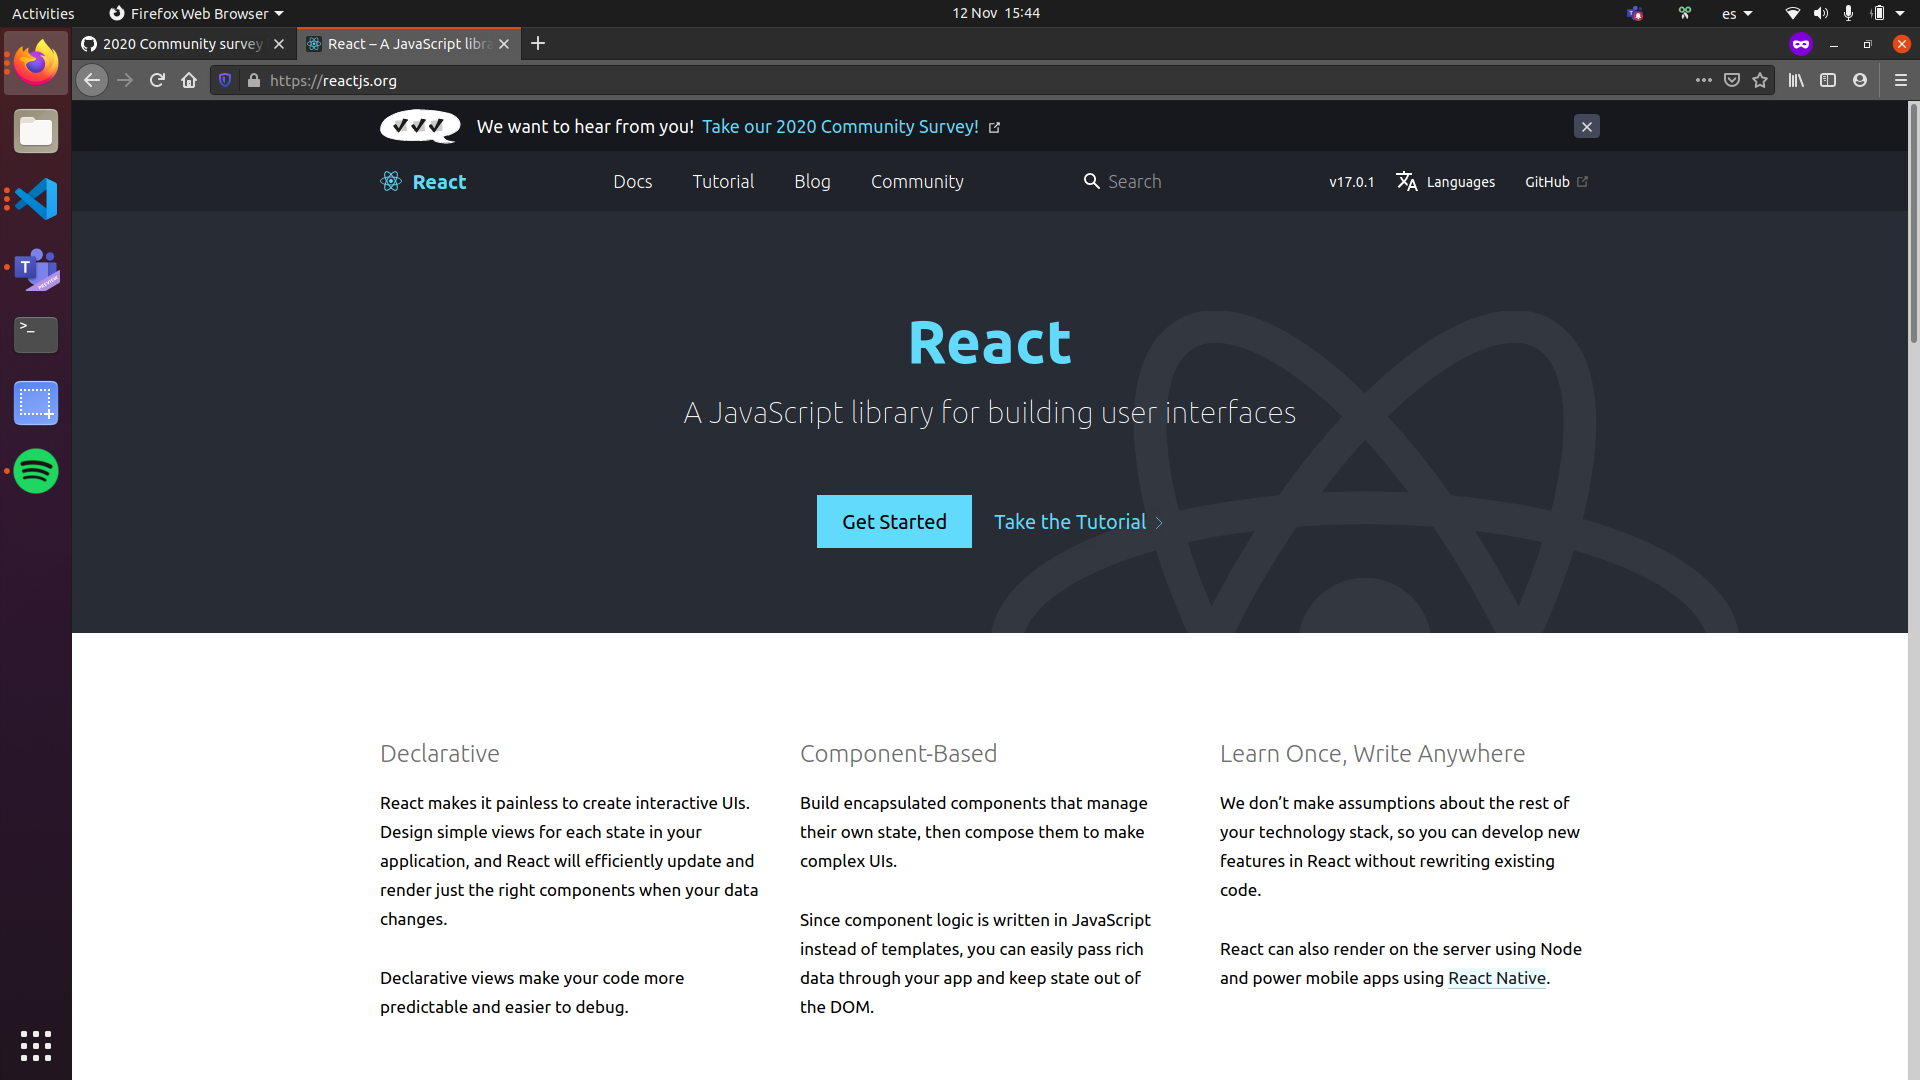Show all applications grid

pos(36,1046)
